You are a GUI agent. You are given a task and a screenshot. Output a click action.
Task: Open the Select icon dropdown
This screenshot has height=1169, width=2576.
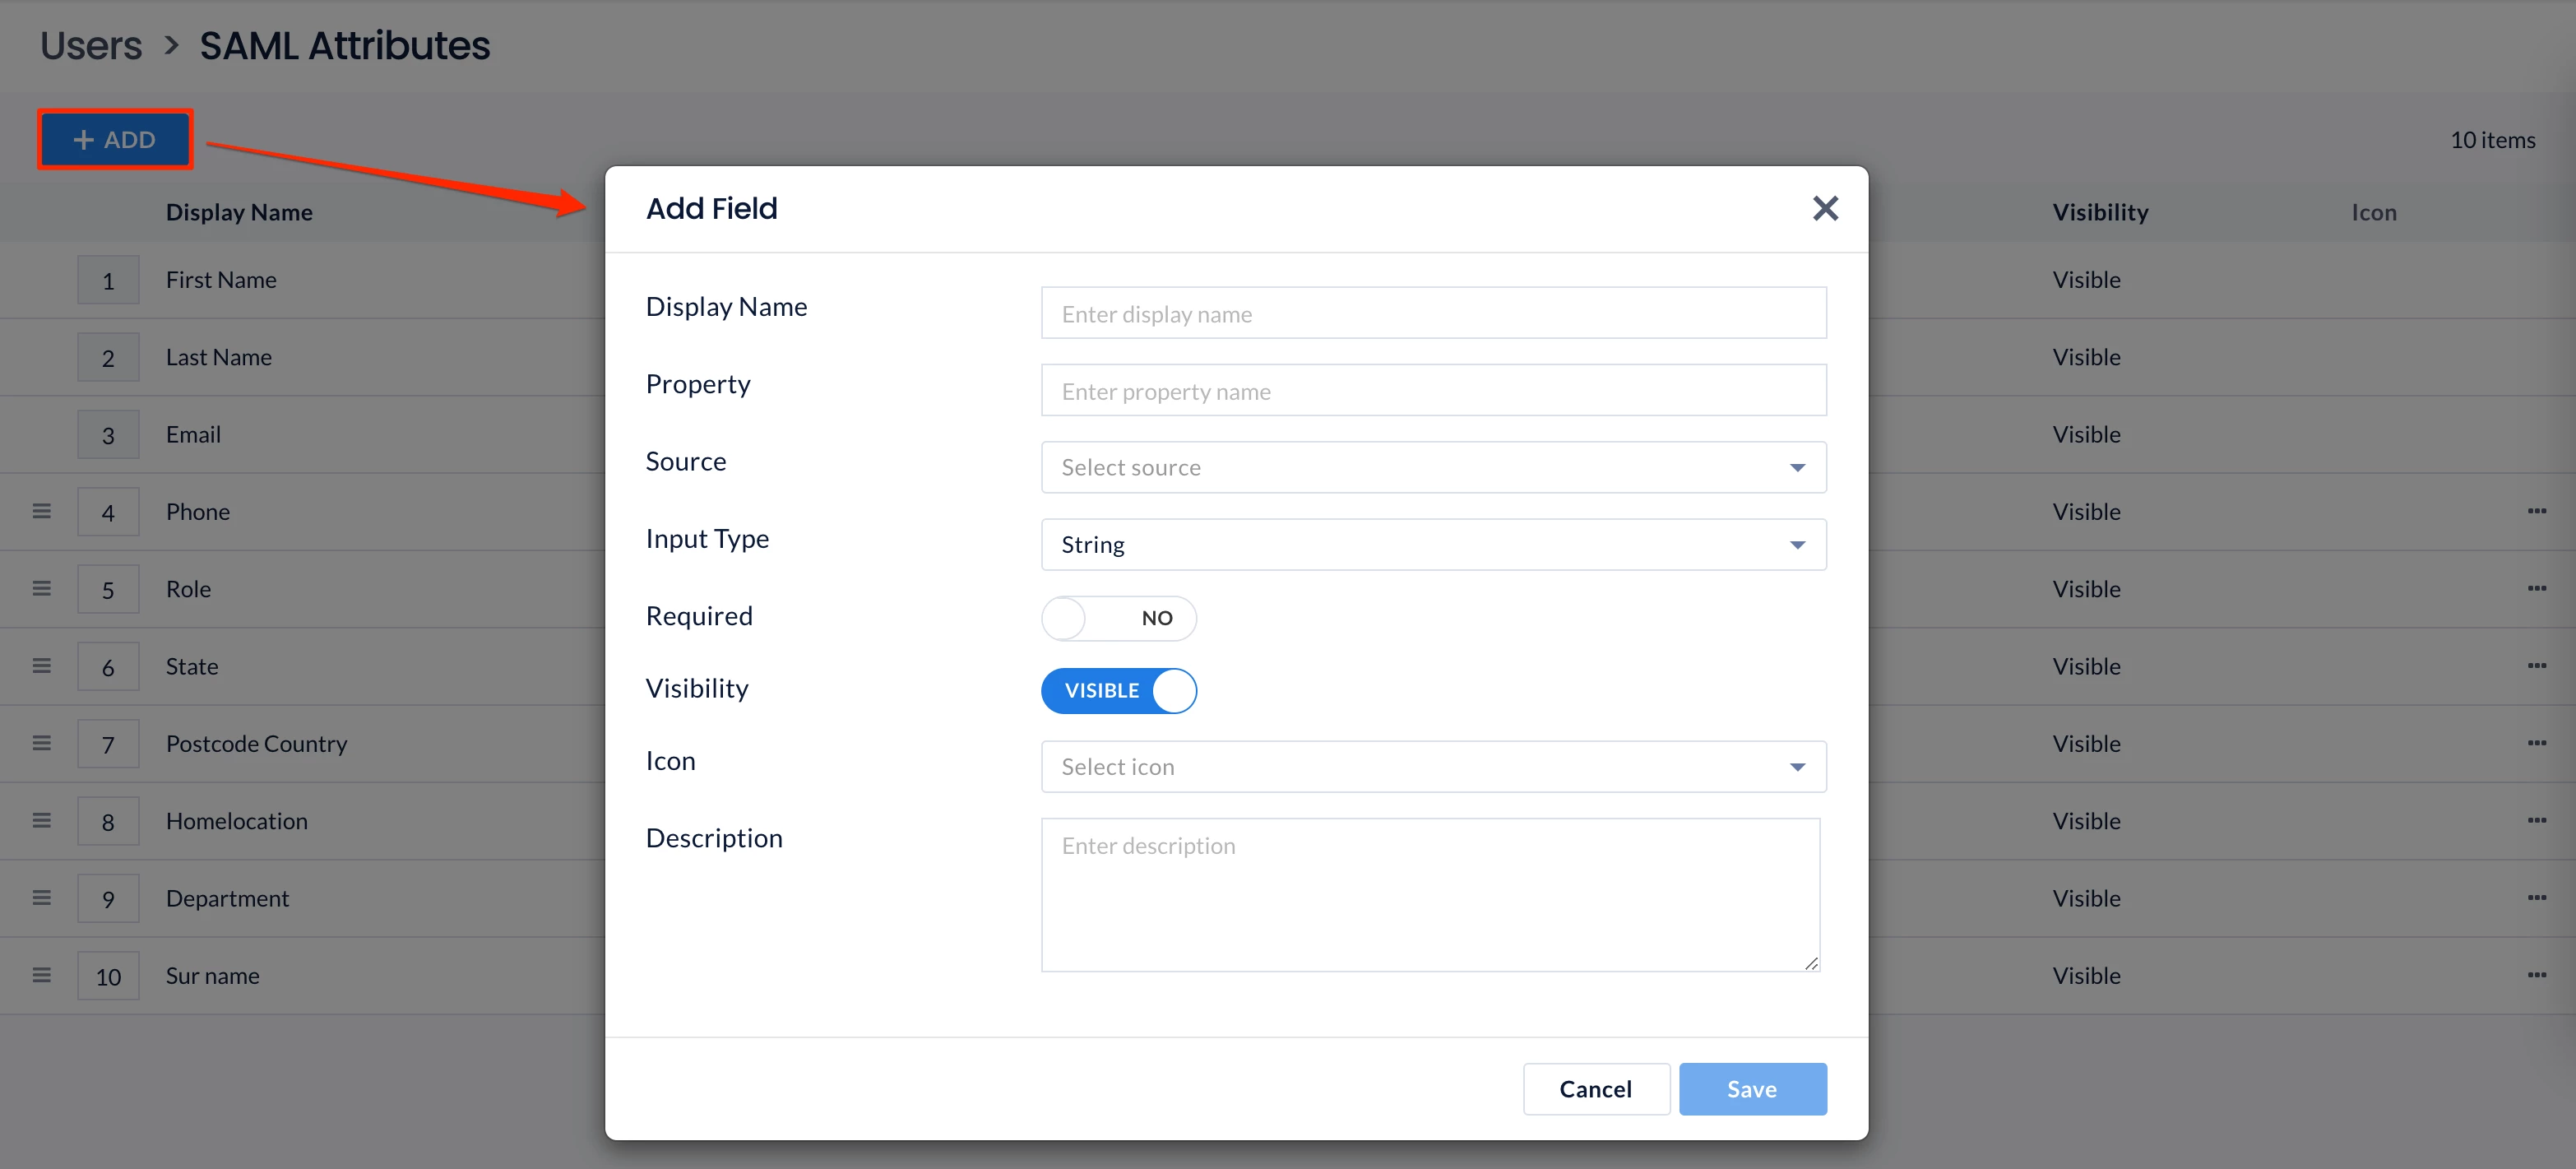pos(1432,767)
